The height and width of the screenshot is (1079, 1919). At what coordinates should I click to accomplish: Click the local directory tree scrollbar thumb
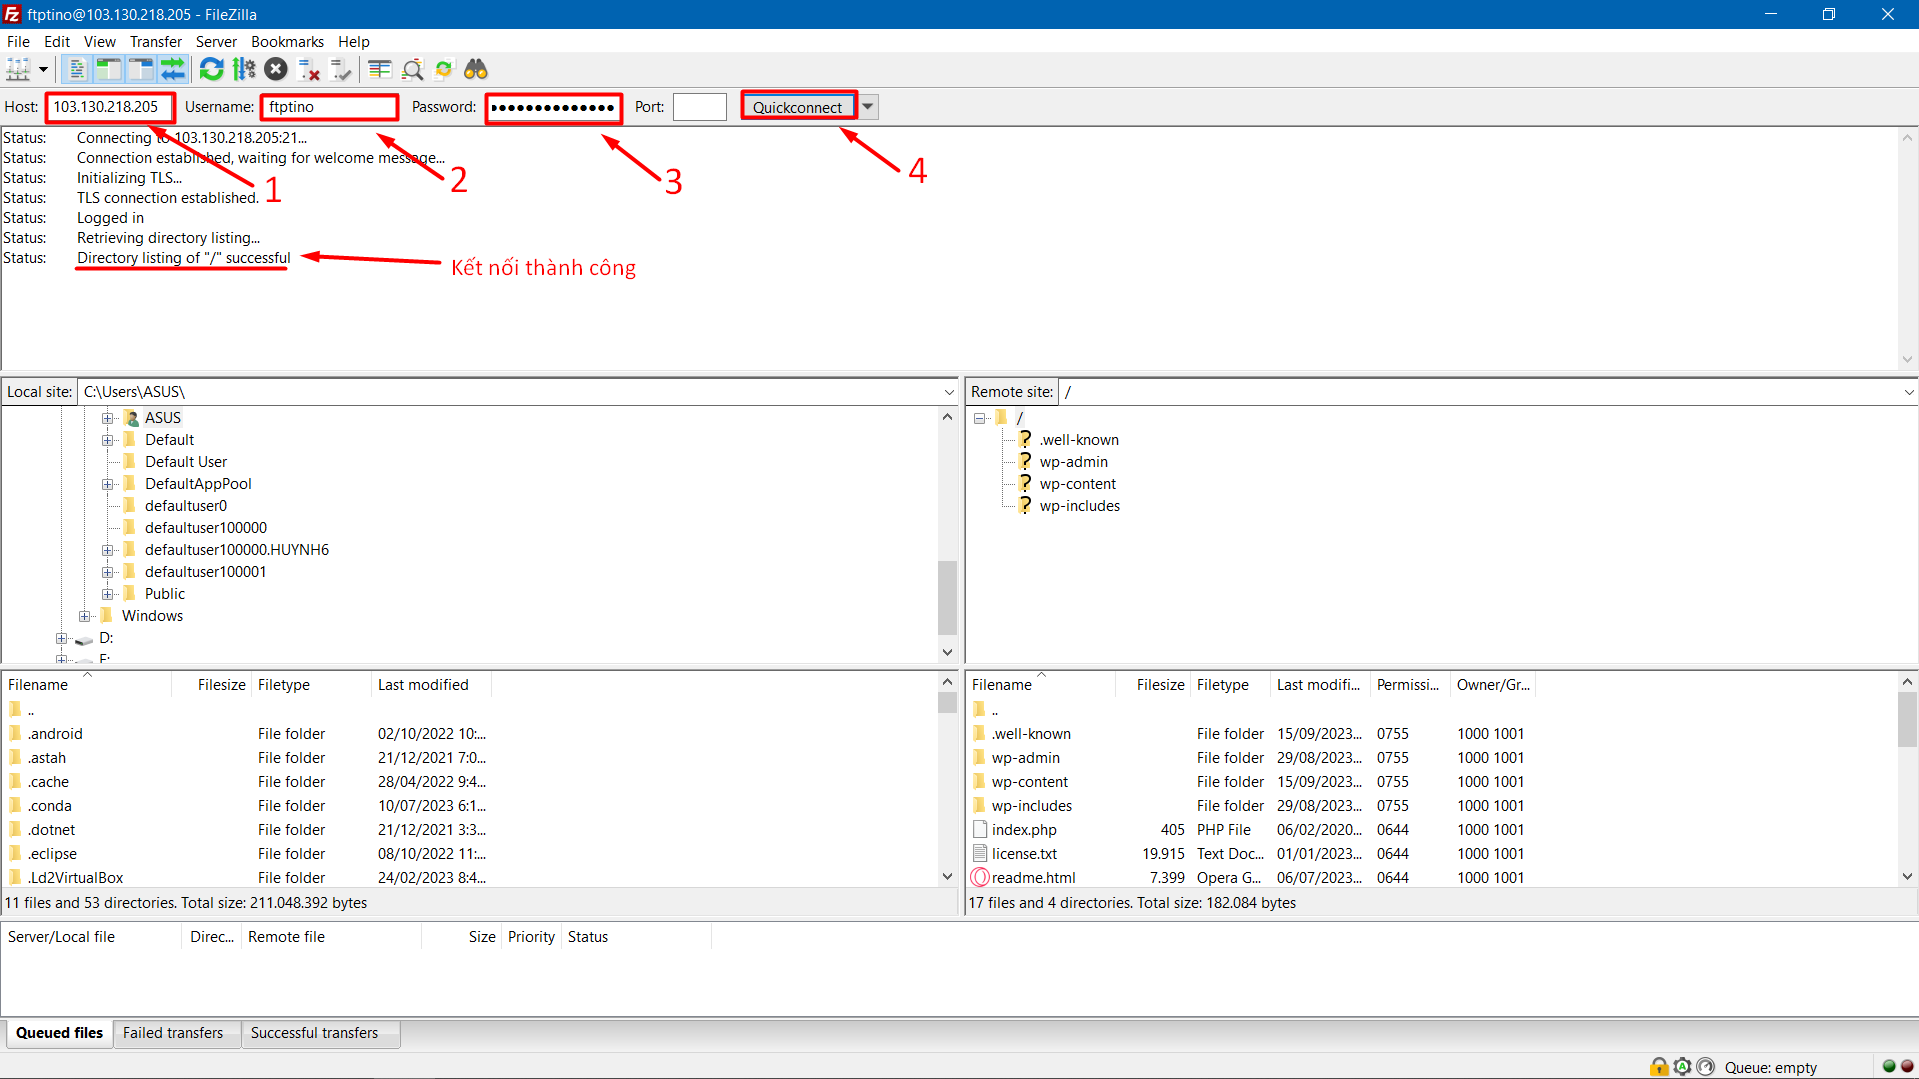(946, 597)
